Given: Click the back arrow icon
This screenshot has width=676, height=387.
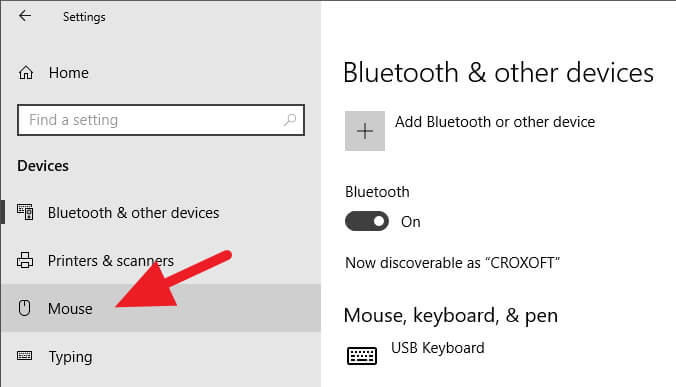Looking at the screenshot, I should point(25,16).
